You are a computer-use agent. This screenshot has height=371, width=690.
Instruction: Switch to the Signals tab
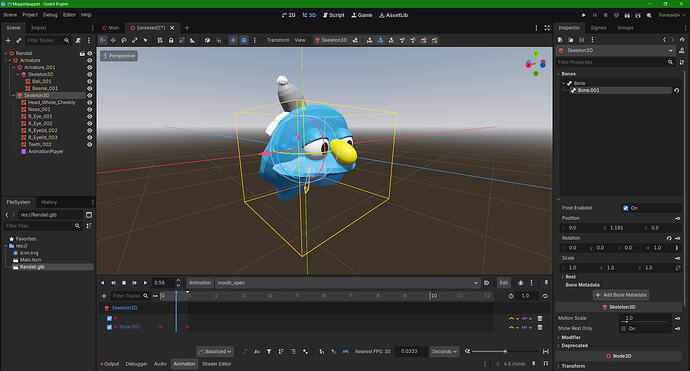598,28
